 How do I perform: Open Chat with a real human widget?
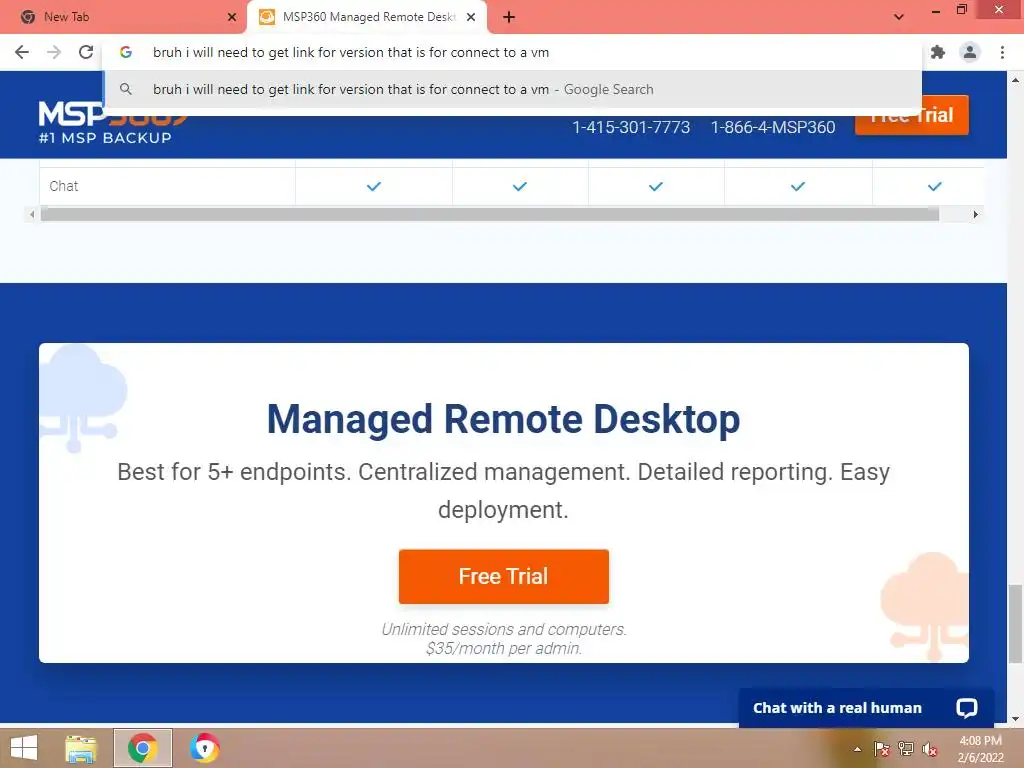tap(866, 708)
